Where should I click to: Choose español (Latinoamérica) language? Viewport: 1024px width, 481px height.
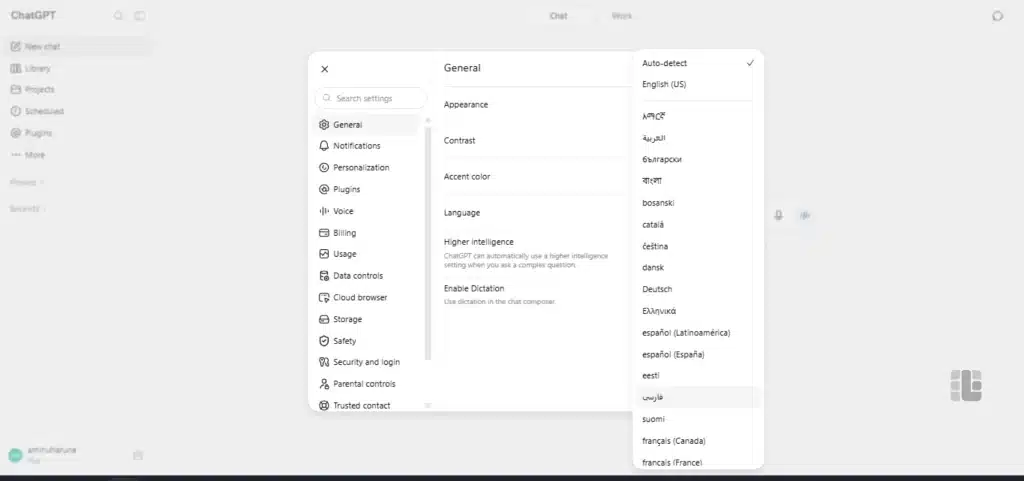pyautogui.click(x=697, y=333)
